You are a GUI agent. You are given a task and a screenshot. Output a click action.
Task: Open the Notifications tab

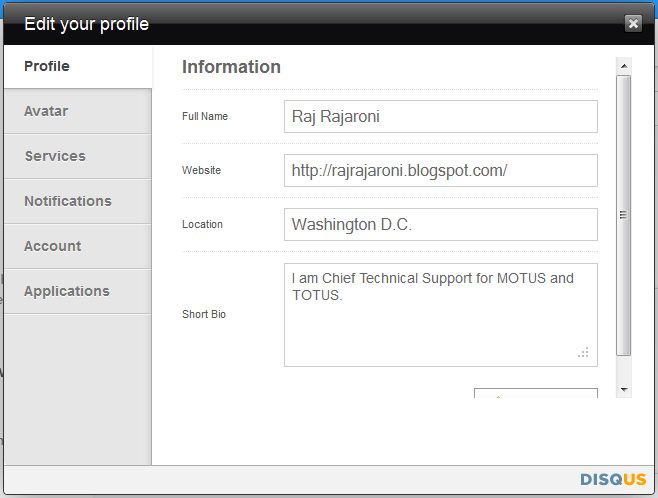click(78, 201)
